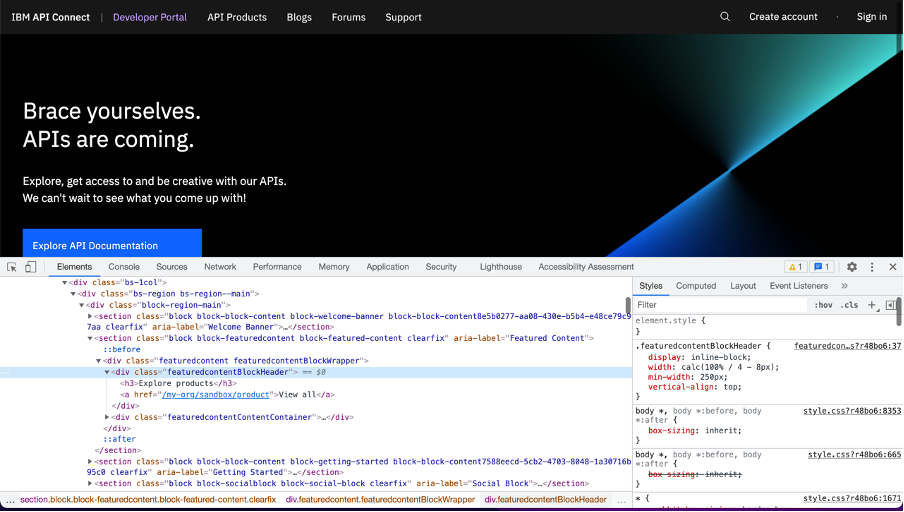Toggle the device toolbar icon
This screenshot has width=904, height=512.
pos(31,267)
